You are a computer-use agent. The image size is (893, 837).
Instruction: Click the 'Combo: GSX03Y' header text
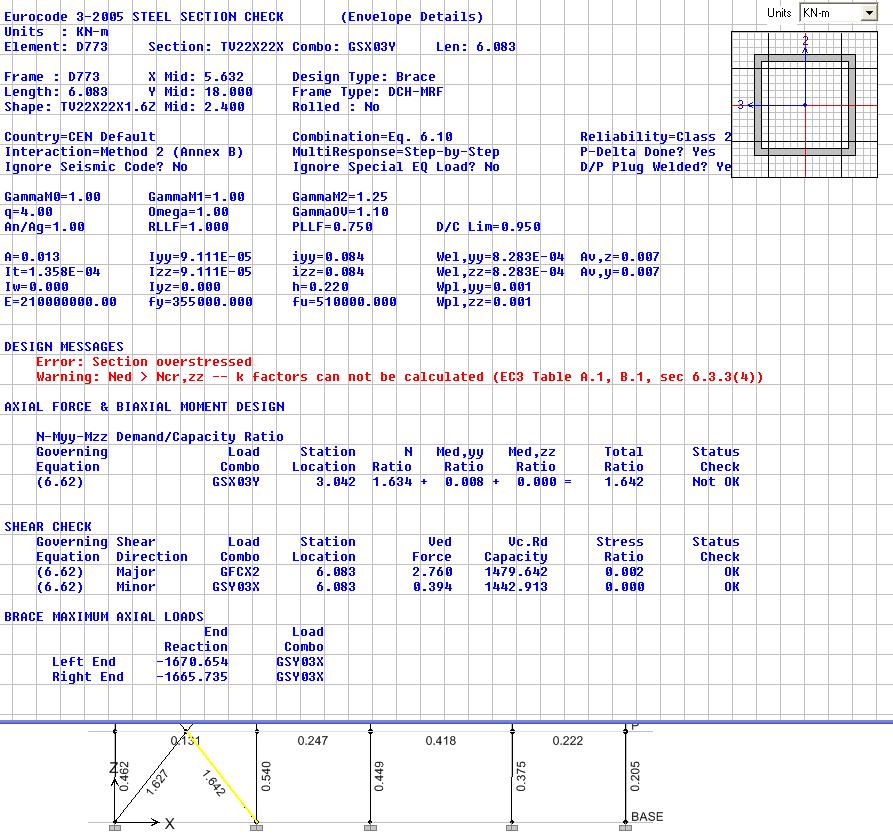point(343,47)
